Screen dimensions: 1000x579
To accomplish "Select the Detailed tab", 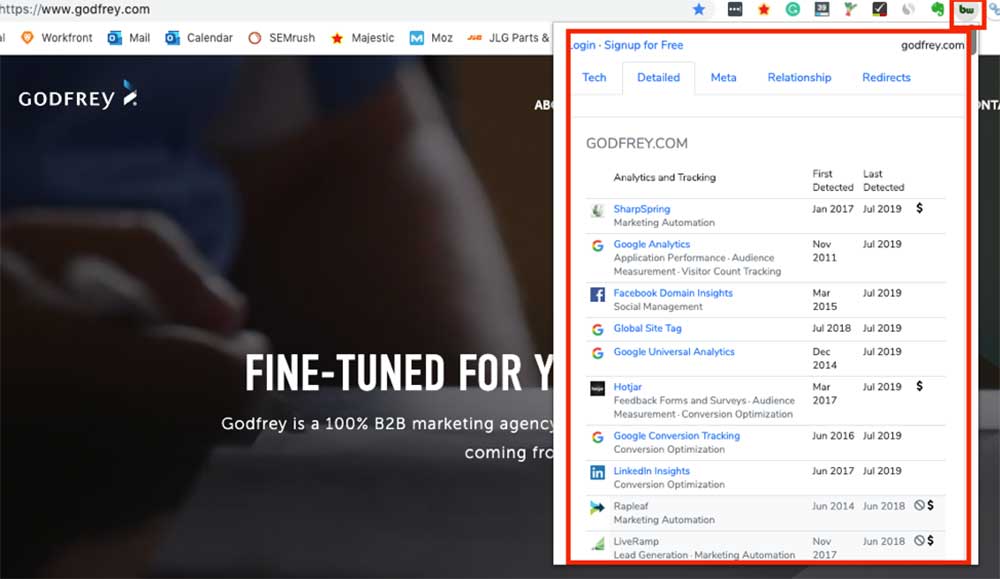I will (x=658, y=78).
